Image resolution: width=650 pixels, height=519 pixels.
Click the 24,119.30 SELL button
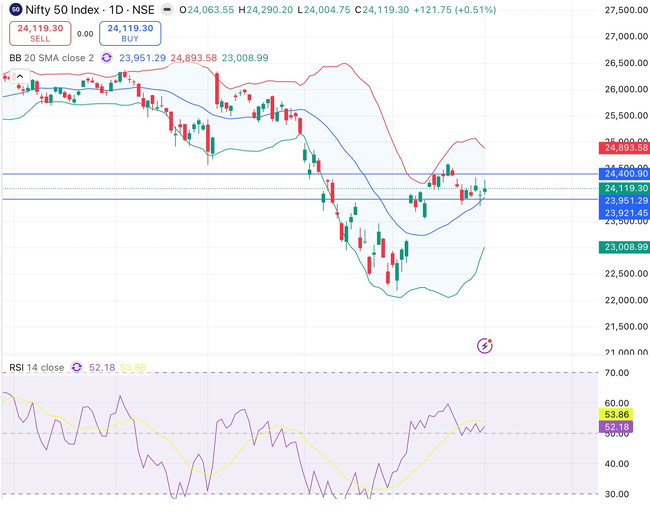tap(40, 34)
